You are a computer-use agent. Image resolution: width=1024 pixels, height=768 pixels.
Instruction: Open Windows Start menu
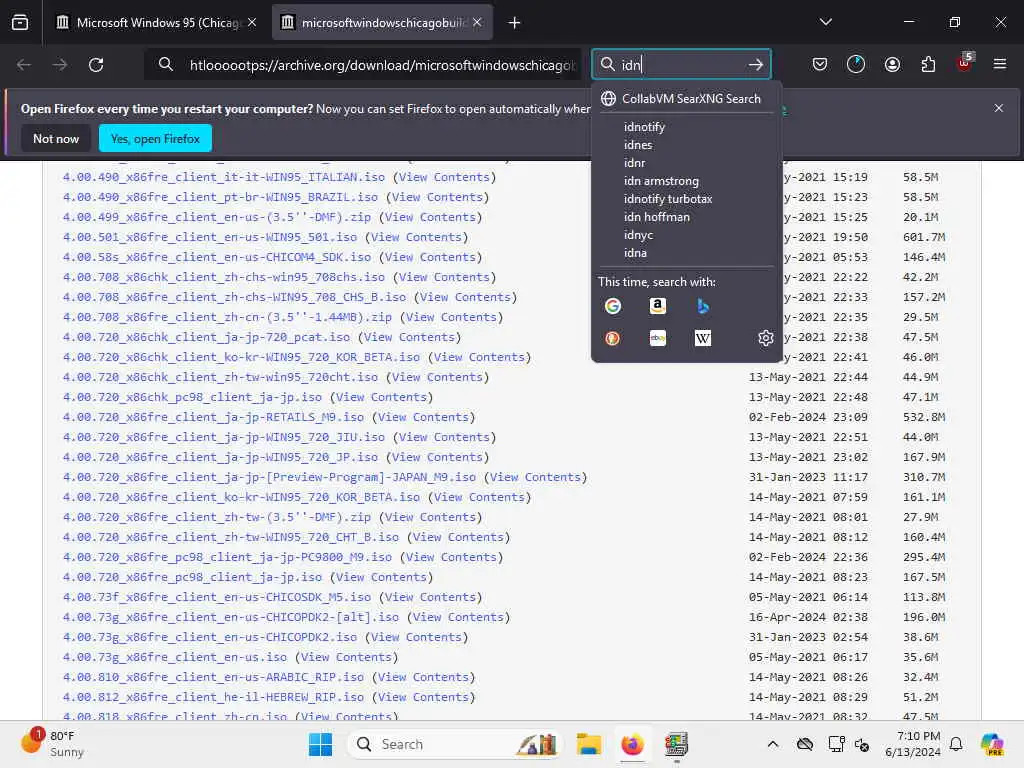320,744
